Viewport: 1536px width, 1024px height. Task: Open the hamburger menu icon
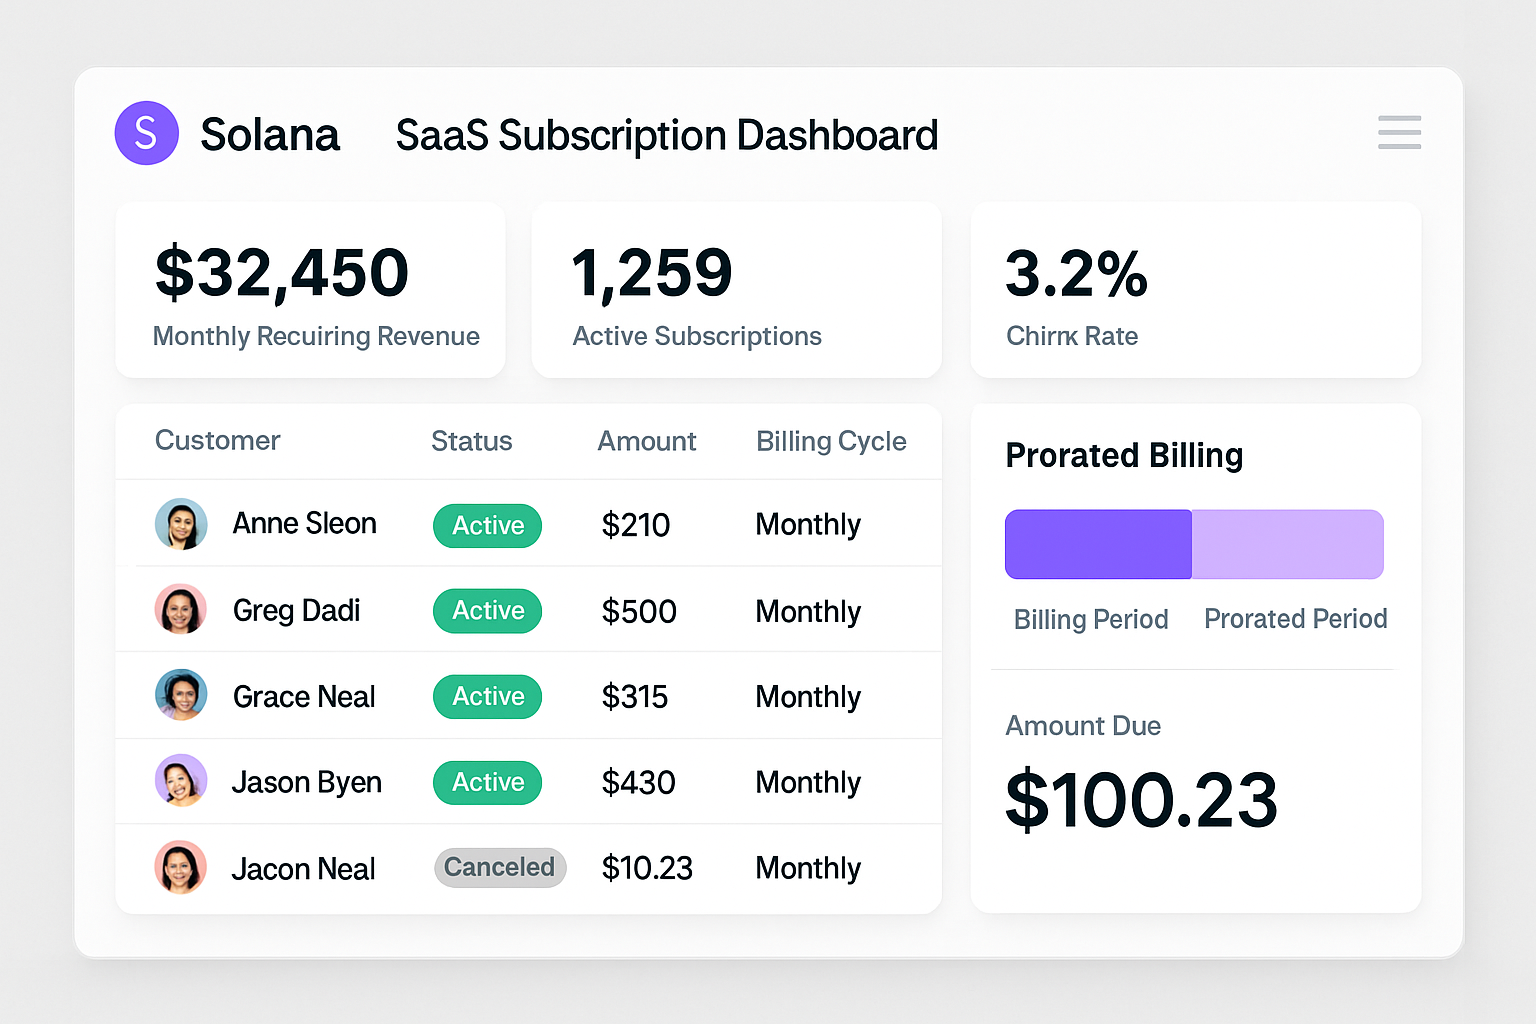[x=1399, y=132]
